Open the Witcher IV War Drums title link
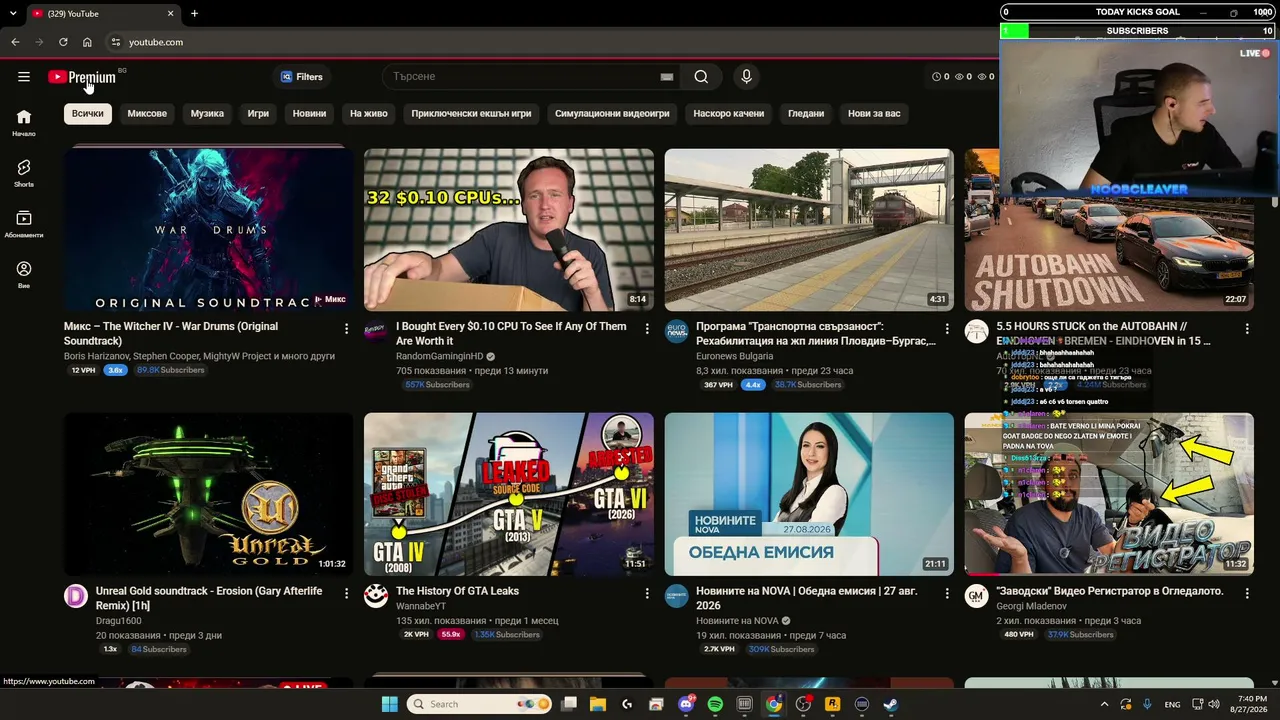The image size is (1280, 720). pos(171,334)
